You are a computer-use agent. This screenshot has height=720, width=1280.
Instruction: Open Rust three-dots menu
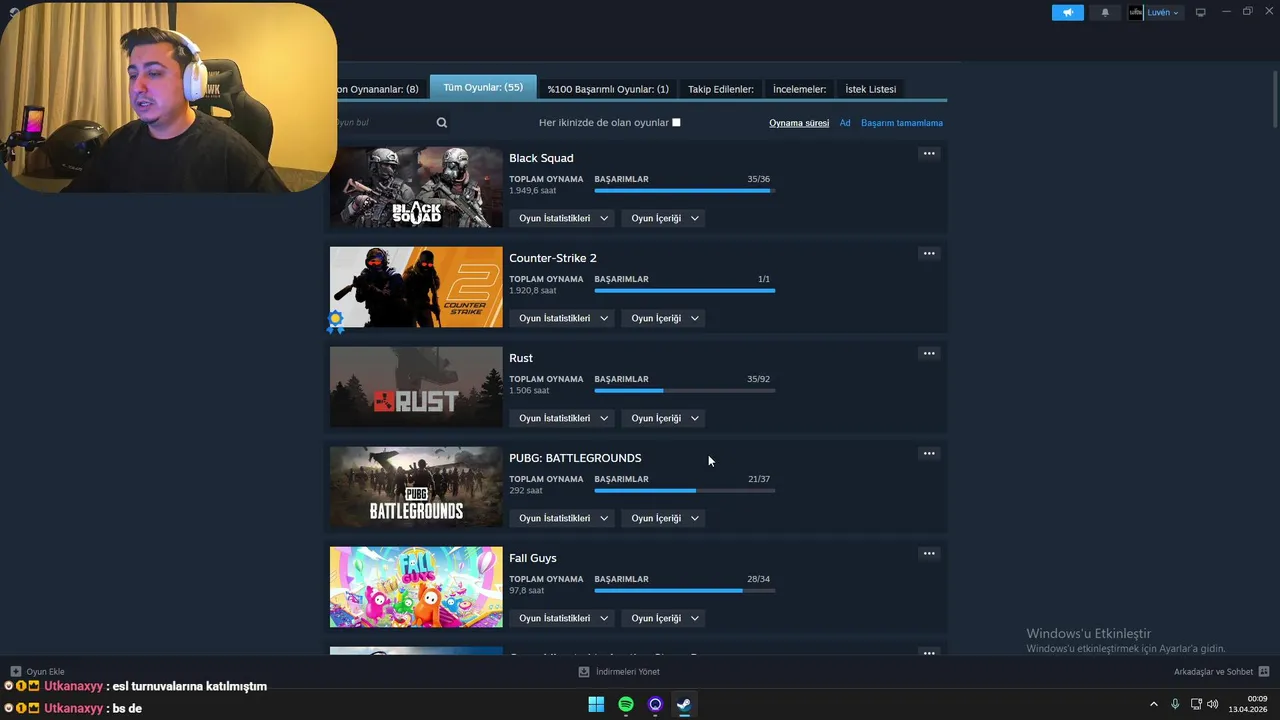(929, 353)
